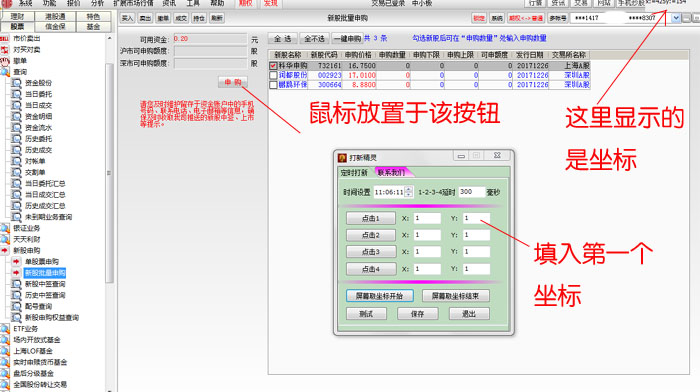Uncheck the 科华申购 row checkbox
700x392 pixels.
coord(273,66)
